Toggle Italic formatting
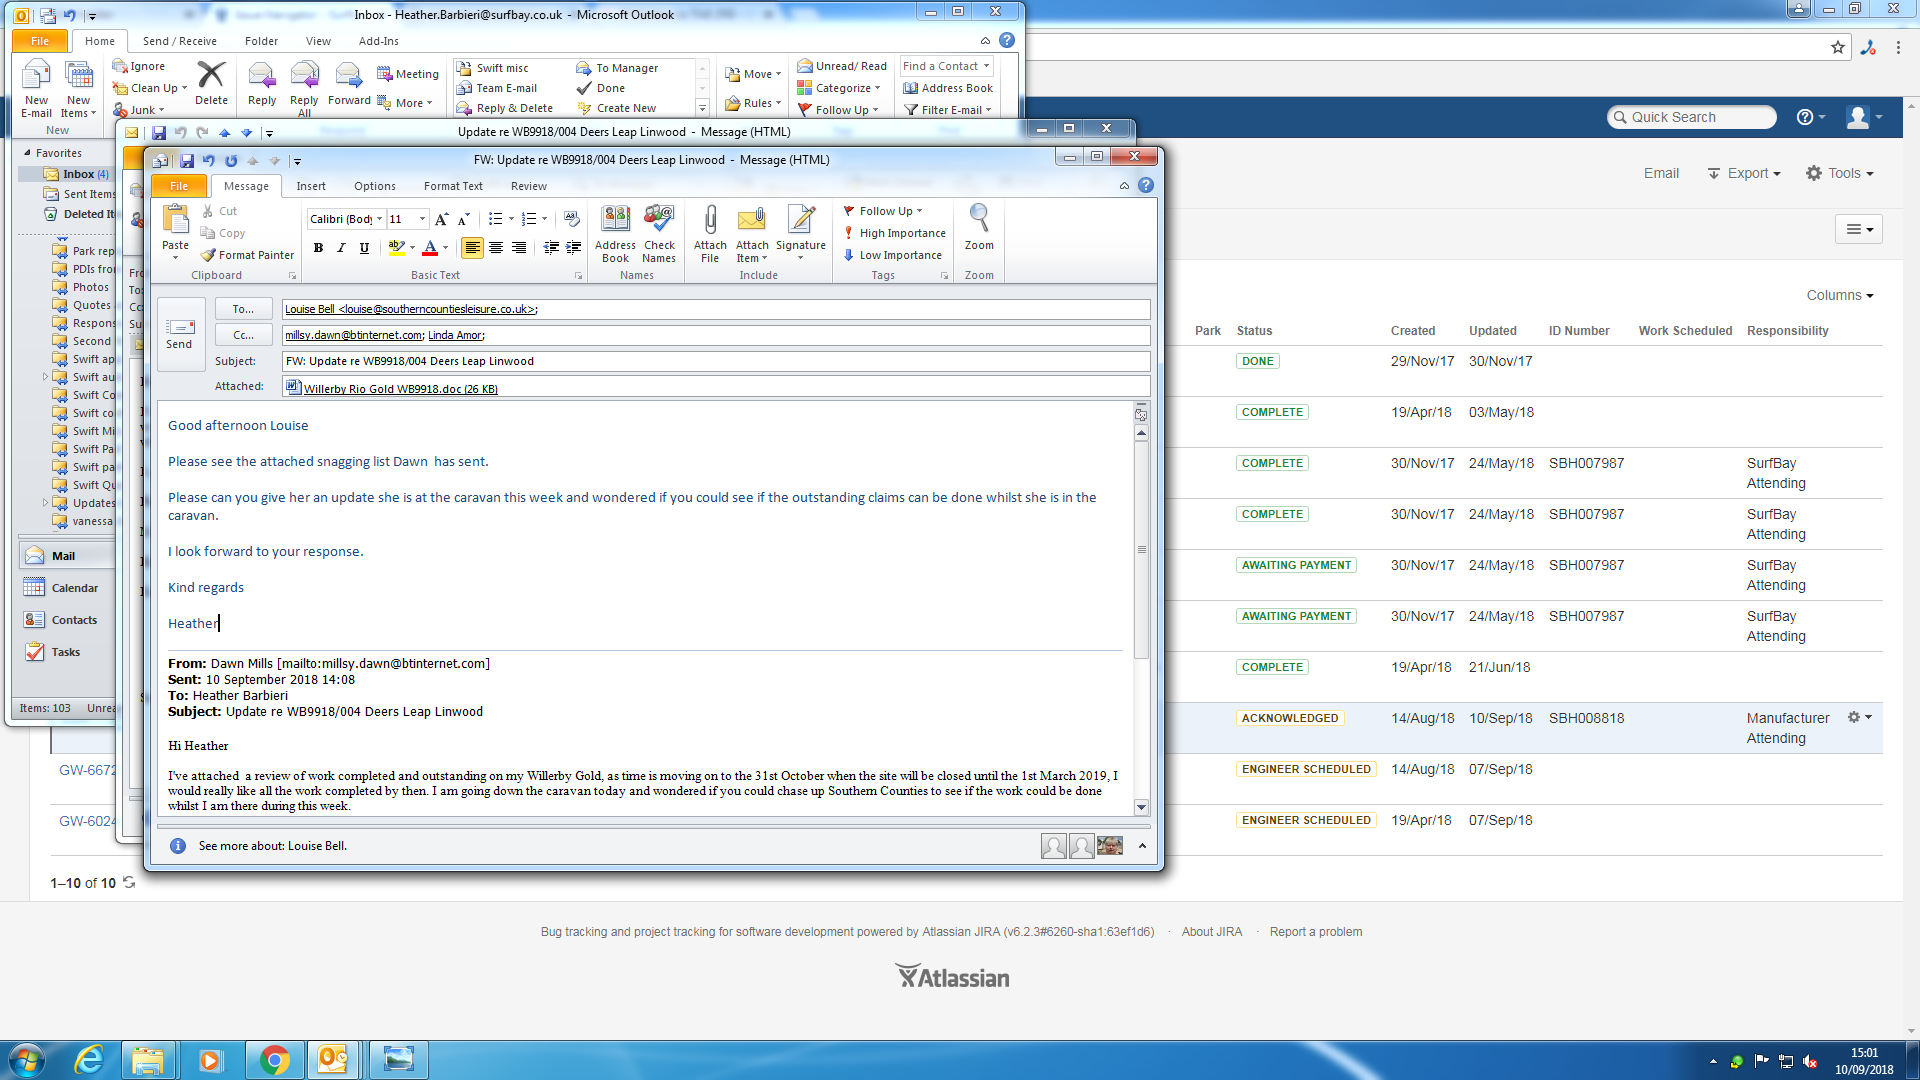Viewport: 1920px width, 1080px height. (x=341, y=248)
